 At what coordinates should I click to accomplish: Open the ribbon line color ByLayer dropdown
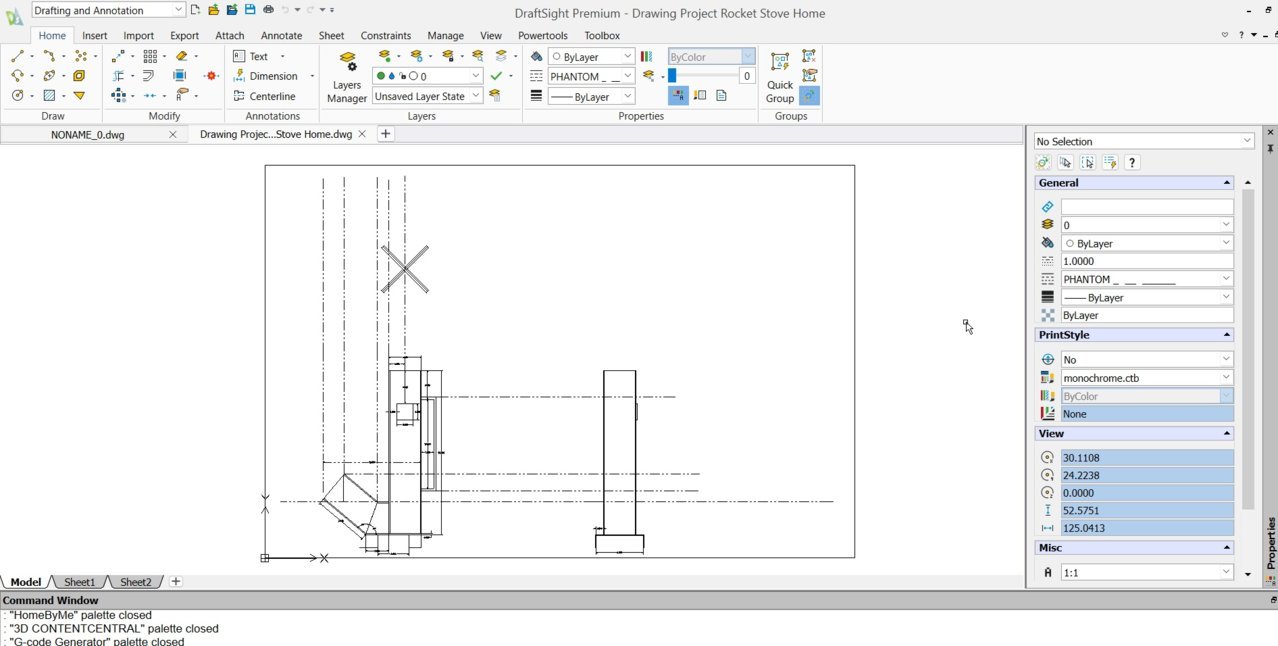pyautogui.click(x=591, y=57)
